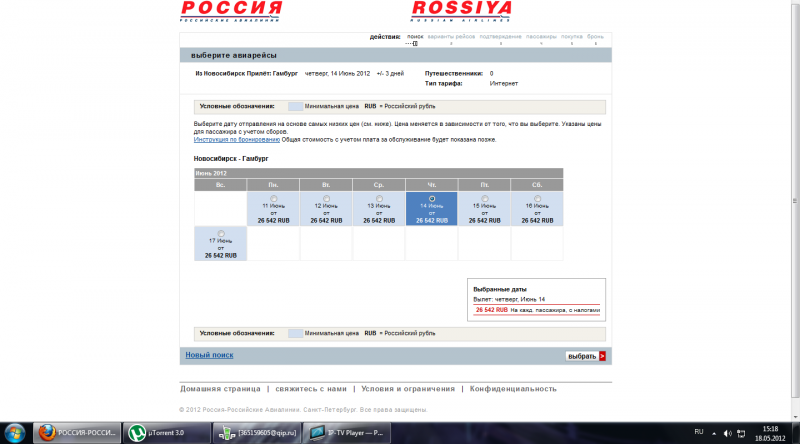
Task: Click the volume speaker tray icon
Action: coord(728,433)
